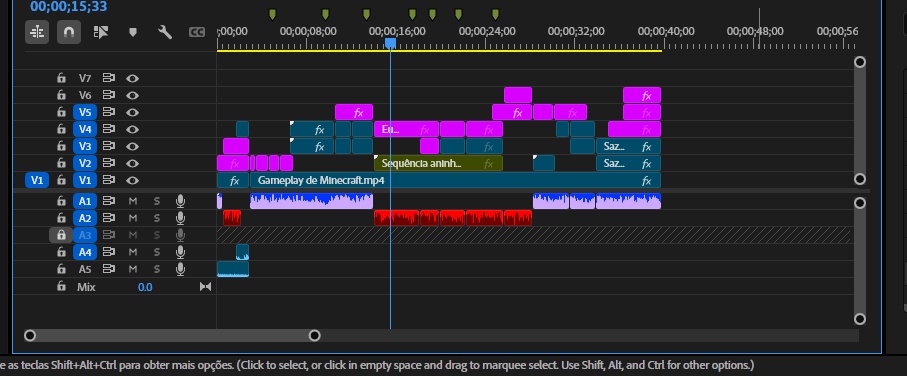Hide track output of V2
The height and width of the screenshot is (376, 907).
[x=132, y=163]
